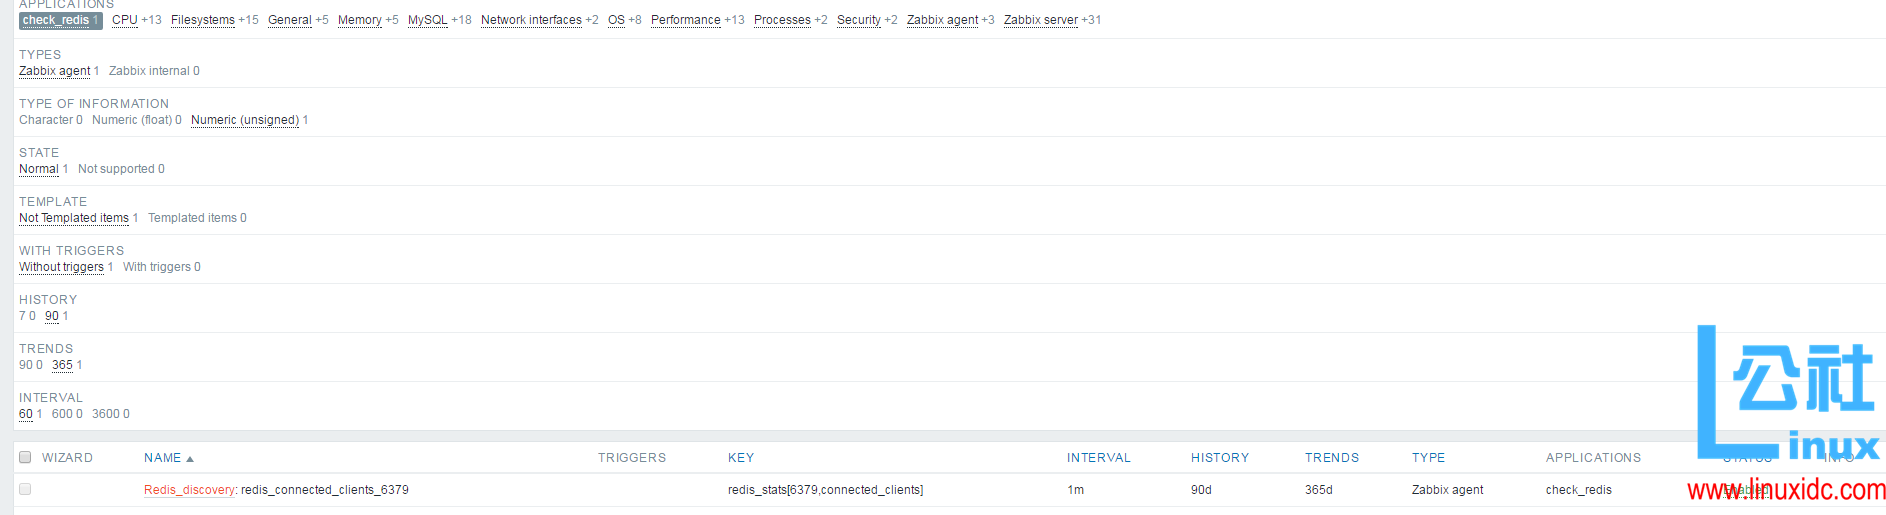Viewport: 1886px width, 515px height.
Task: Select Numeric (float) information filter
Action: (x=132, y=120)
